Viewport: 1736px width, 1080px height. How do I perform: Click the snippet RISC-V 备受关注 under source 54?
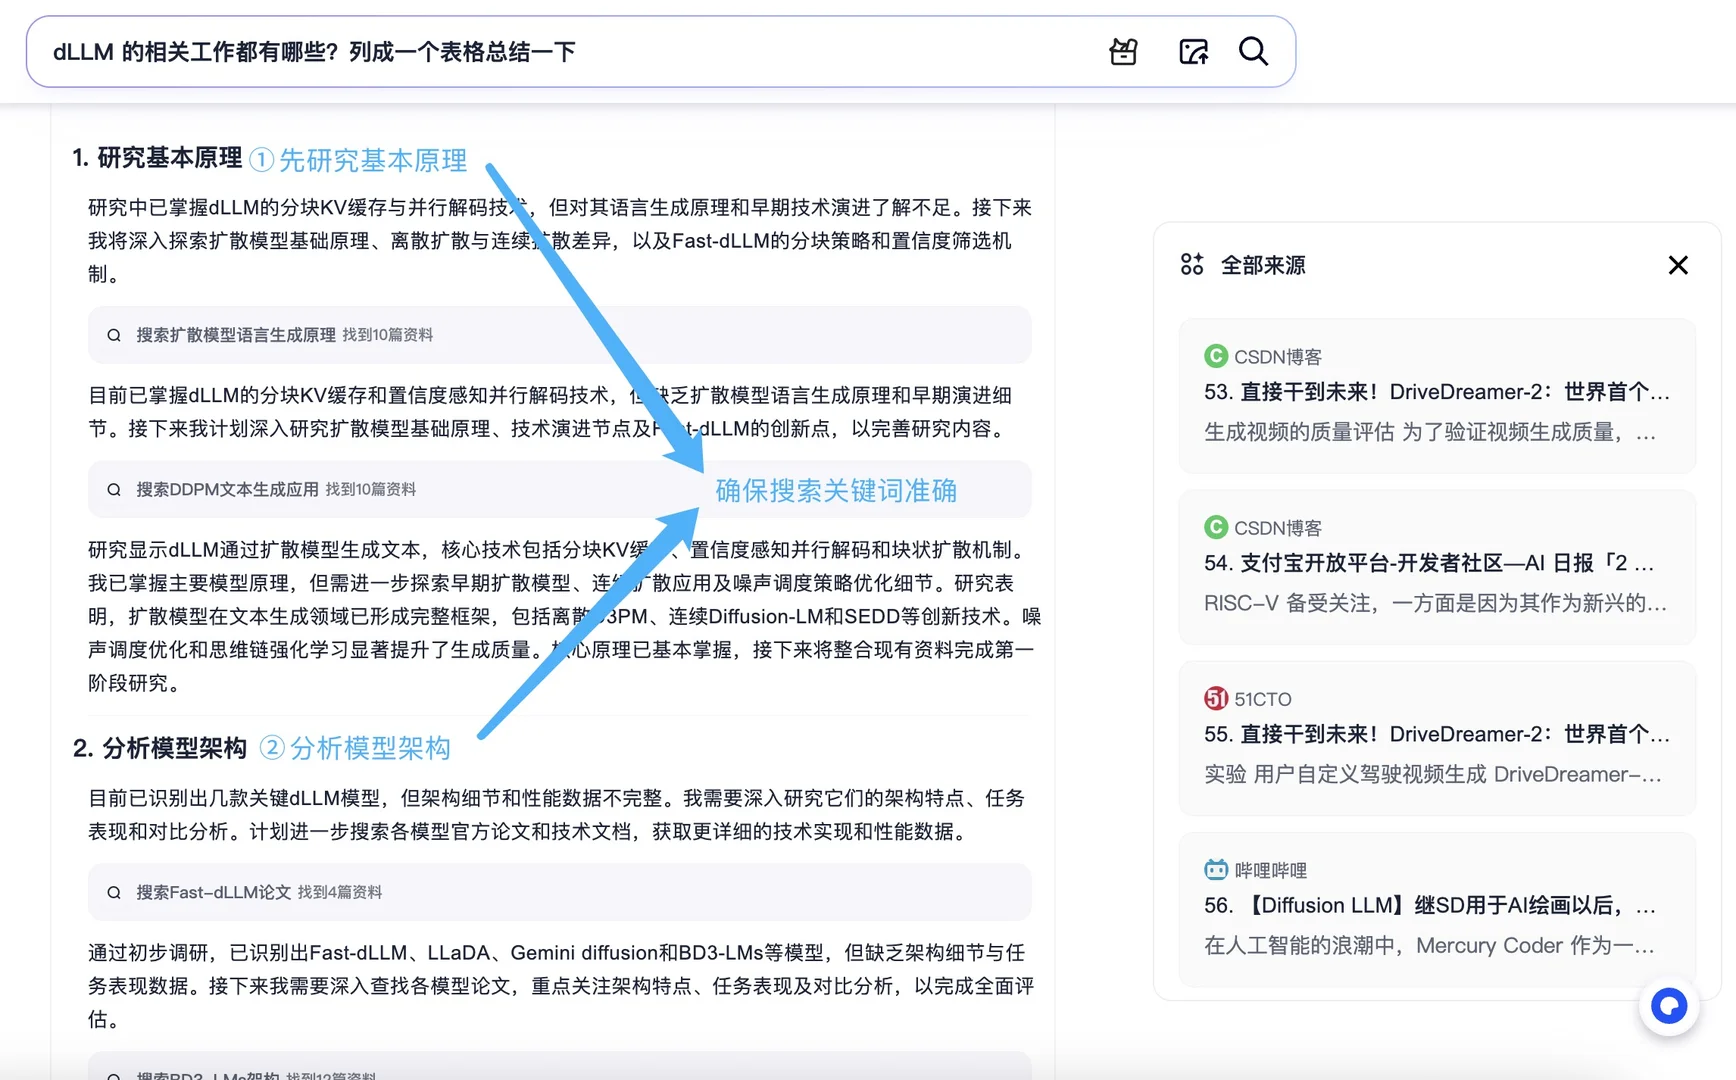[1435, 603]
